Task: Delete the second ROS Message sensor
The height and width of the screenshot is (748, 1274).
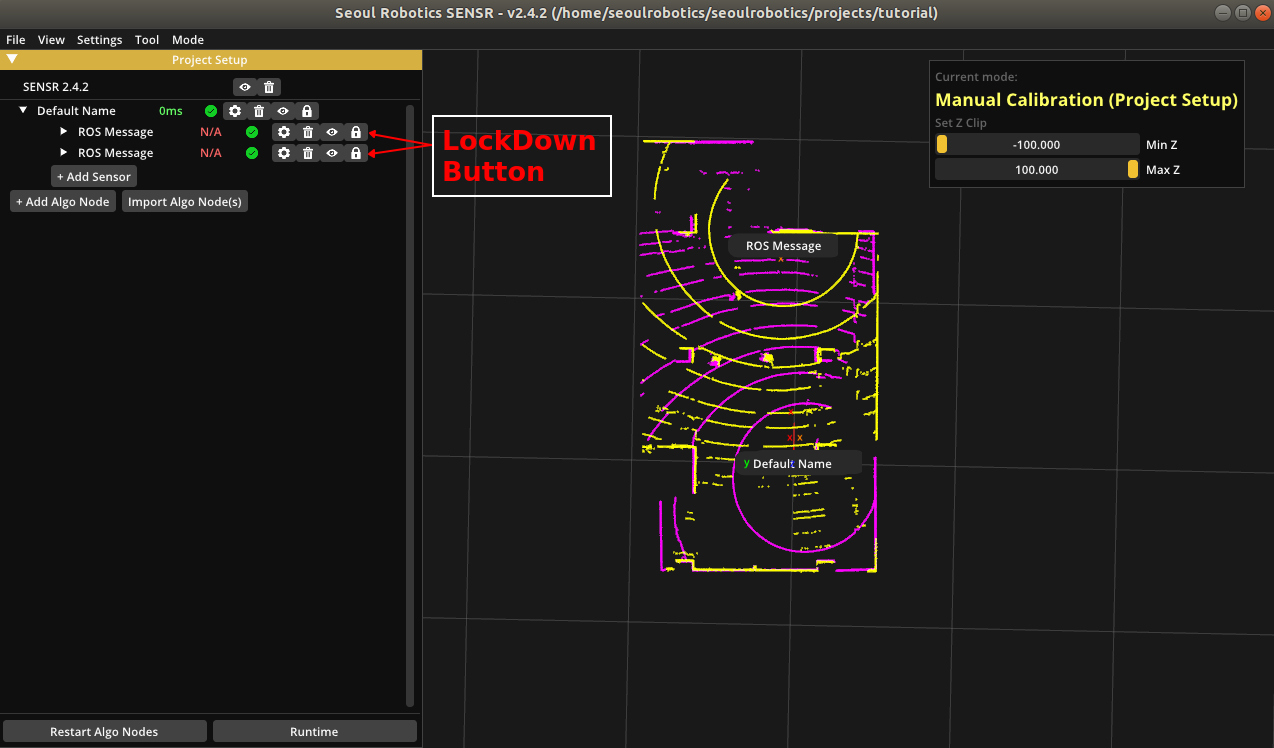Action: [x=308, y=153]
